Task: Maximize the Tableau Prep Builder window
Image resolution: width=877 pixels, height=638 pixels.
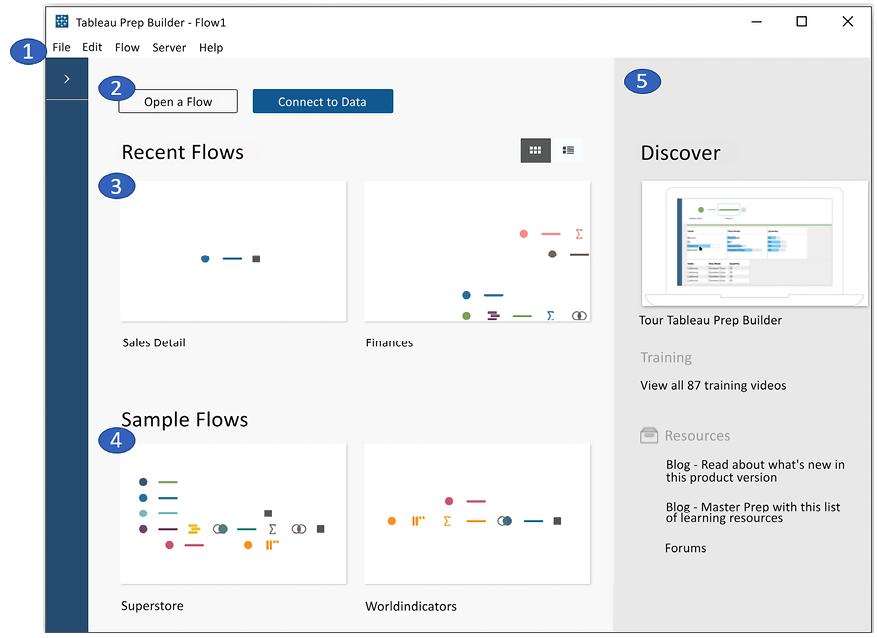Action: (801, 21)
